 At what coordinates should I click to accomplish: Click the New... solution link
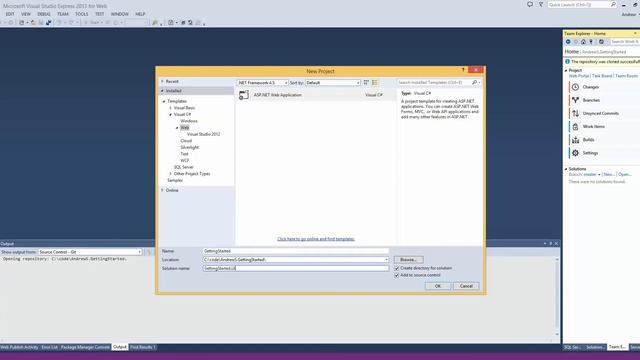pos(609,175)
